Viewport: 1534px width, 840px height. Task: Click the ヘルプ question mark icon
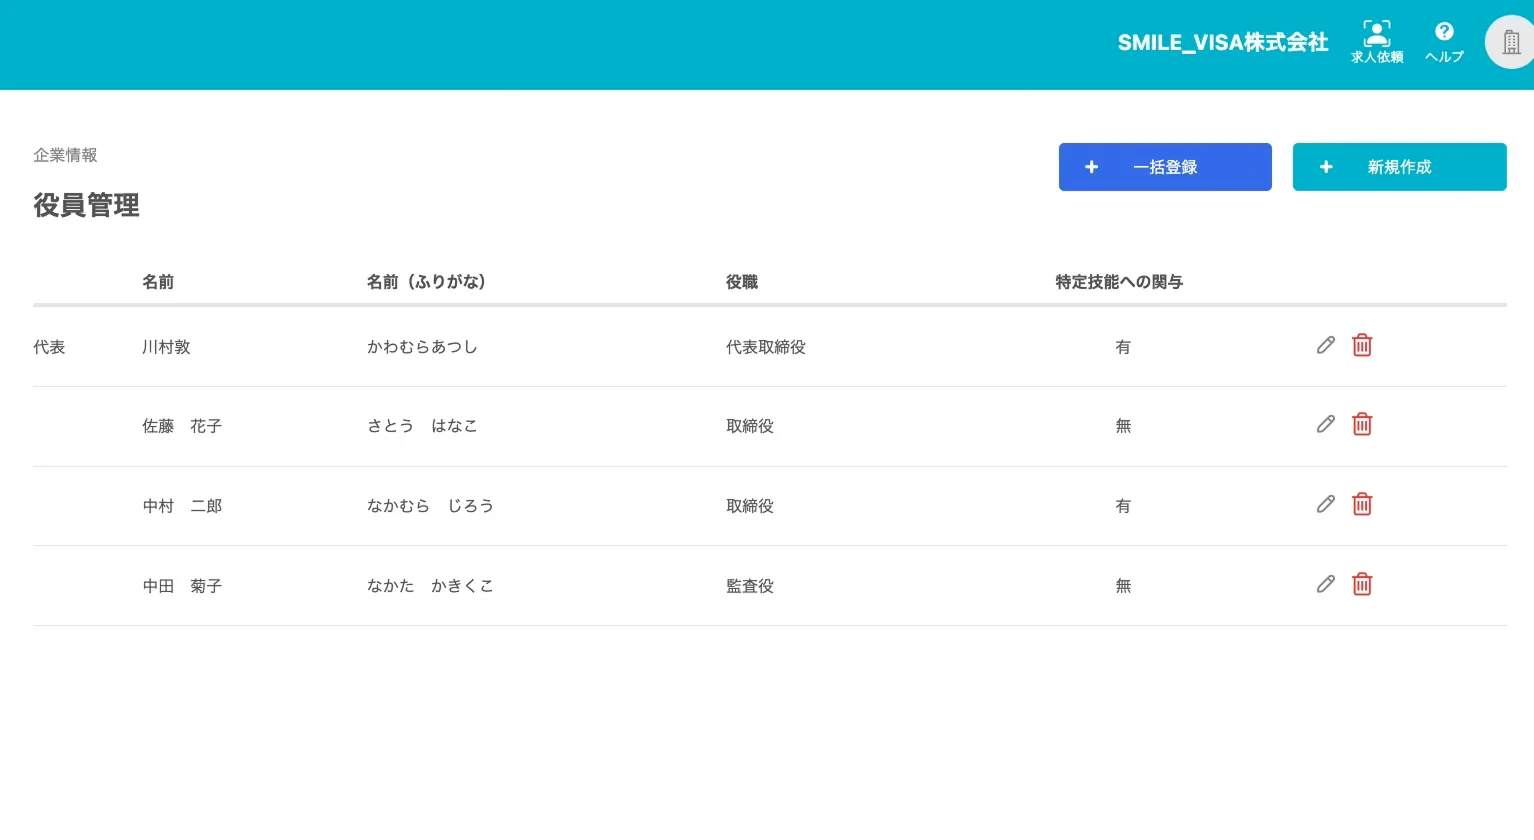coord(1444,40)
